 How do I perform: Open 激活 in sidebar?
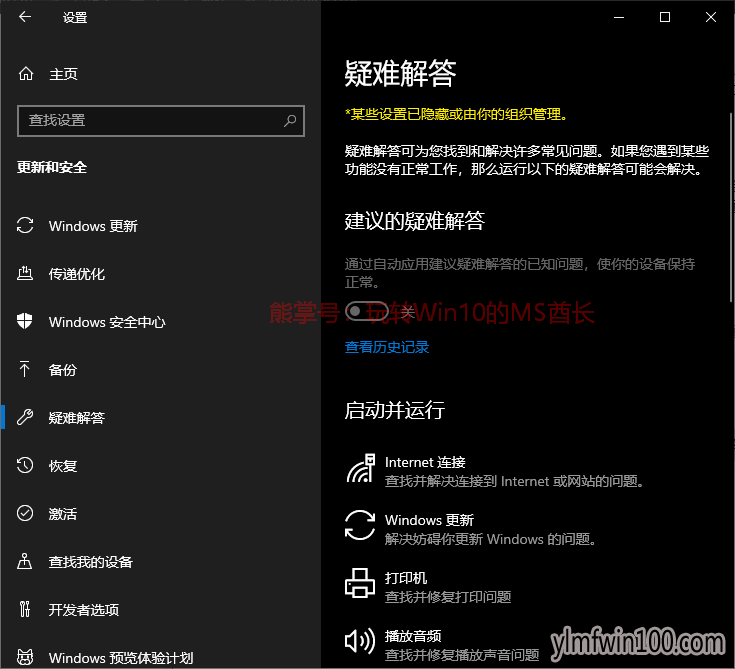(x=63, y=514)
